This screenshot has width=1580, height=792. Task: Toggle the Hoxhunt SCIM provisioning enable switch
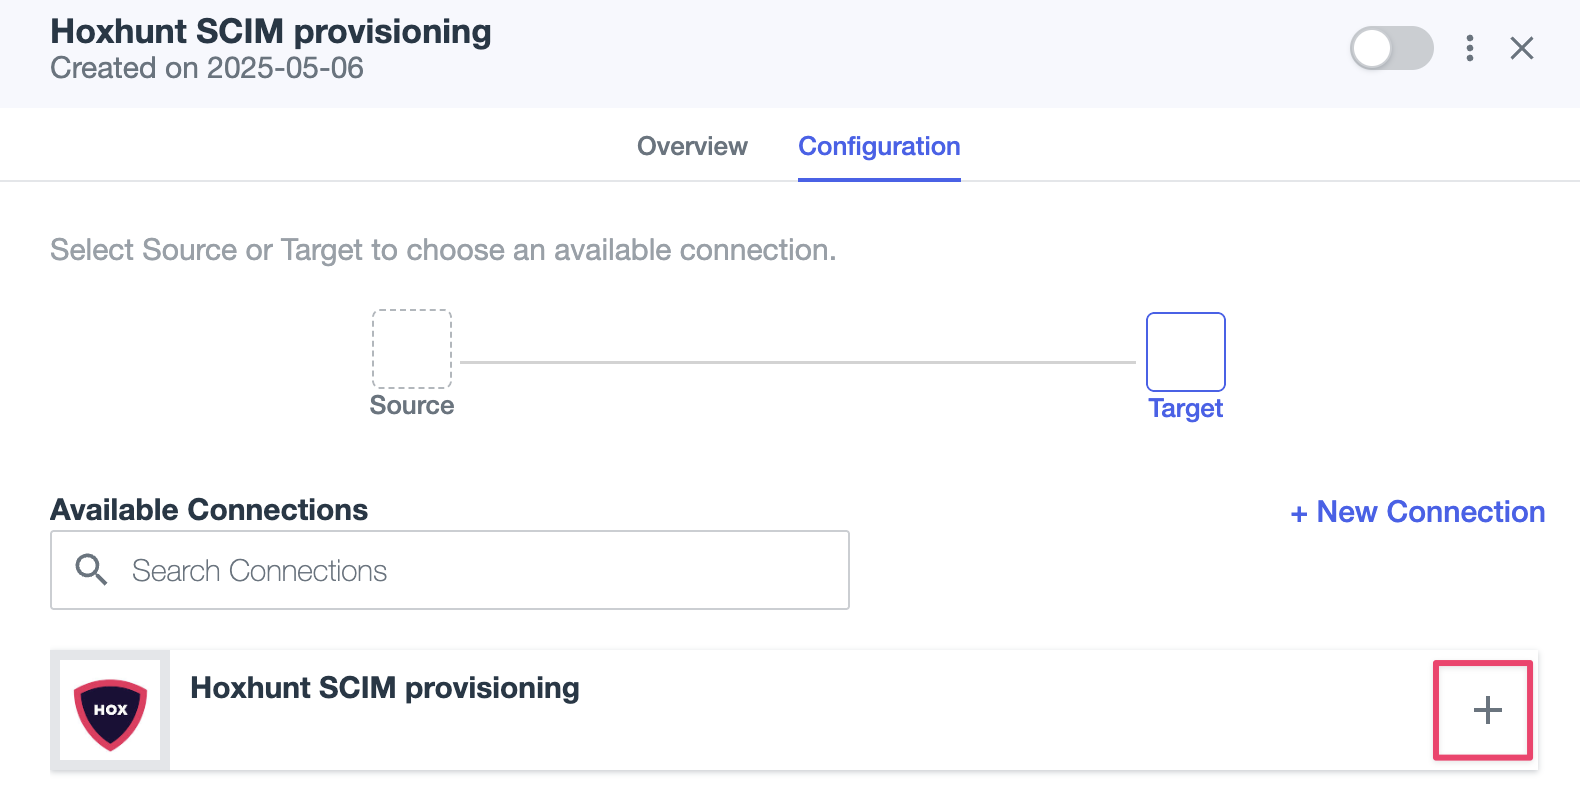[x=1391, y=48]
